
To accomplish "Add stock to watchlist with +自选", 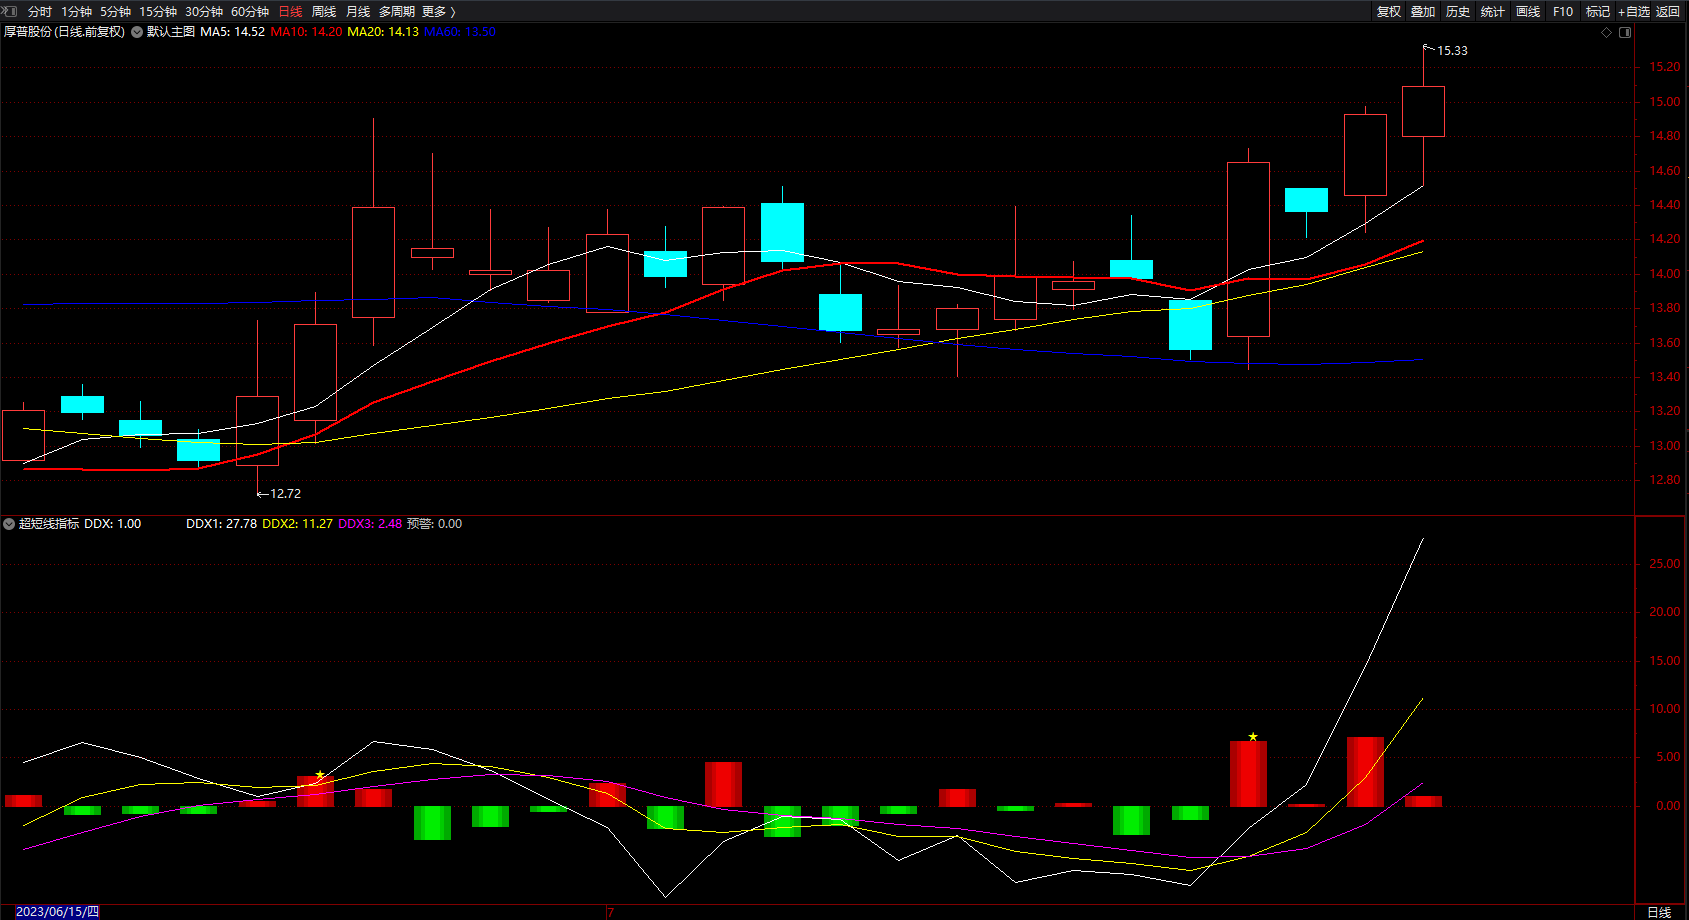I will 1634,12.
